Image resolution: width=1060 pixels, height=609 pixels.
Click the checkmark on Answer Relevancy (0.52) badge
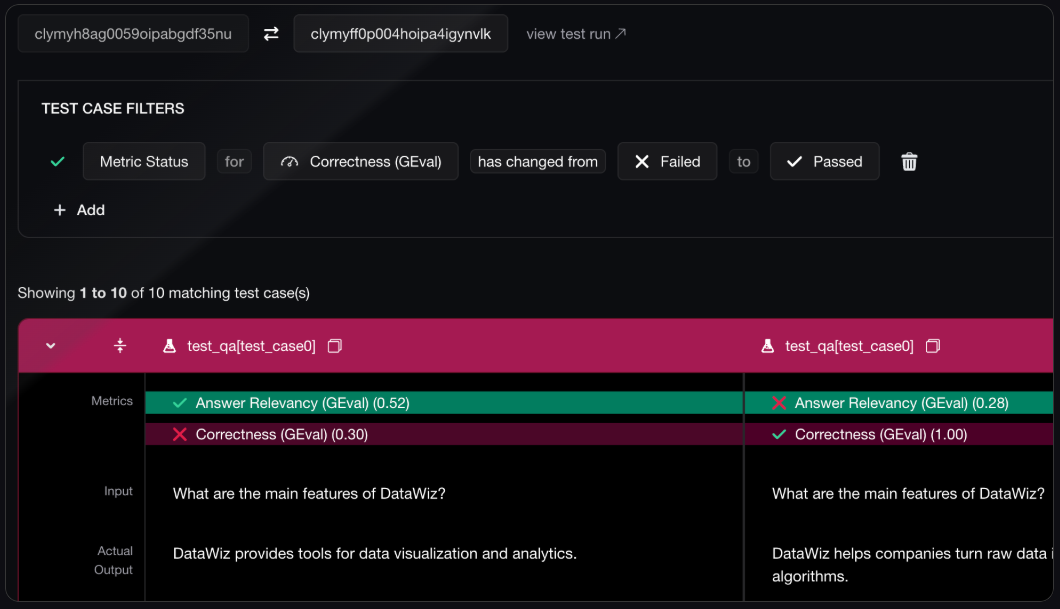tap(180, 402)
